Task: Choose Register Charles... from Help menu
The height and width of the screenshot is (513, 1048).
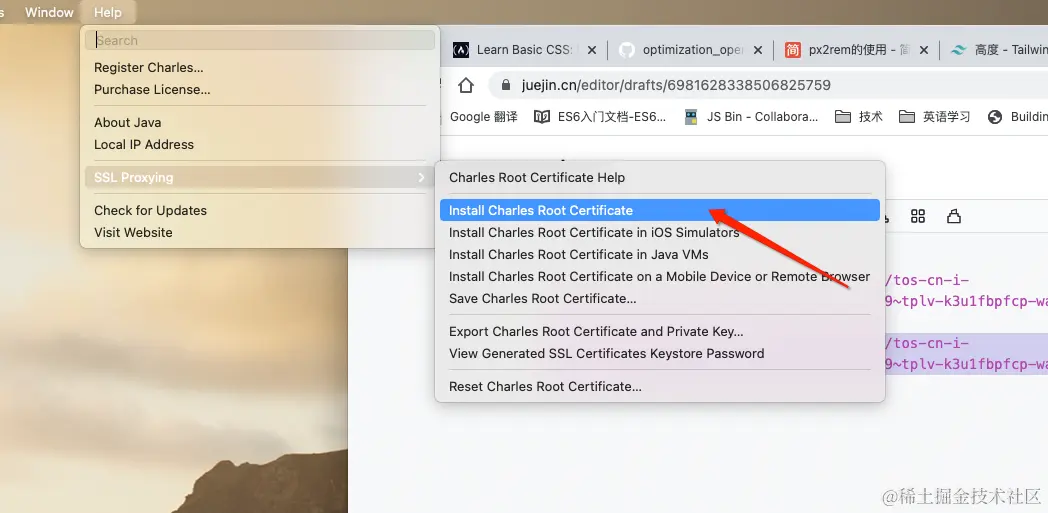Action: [148, 67]
